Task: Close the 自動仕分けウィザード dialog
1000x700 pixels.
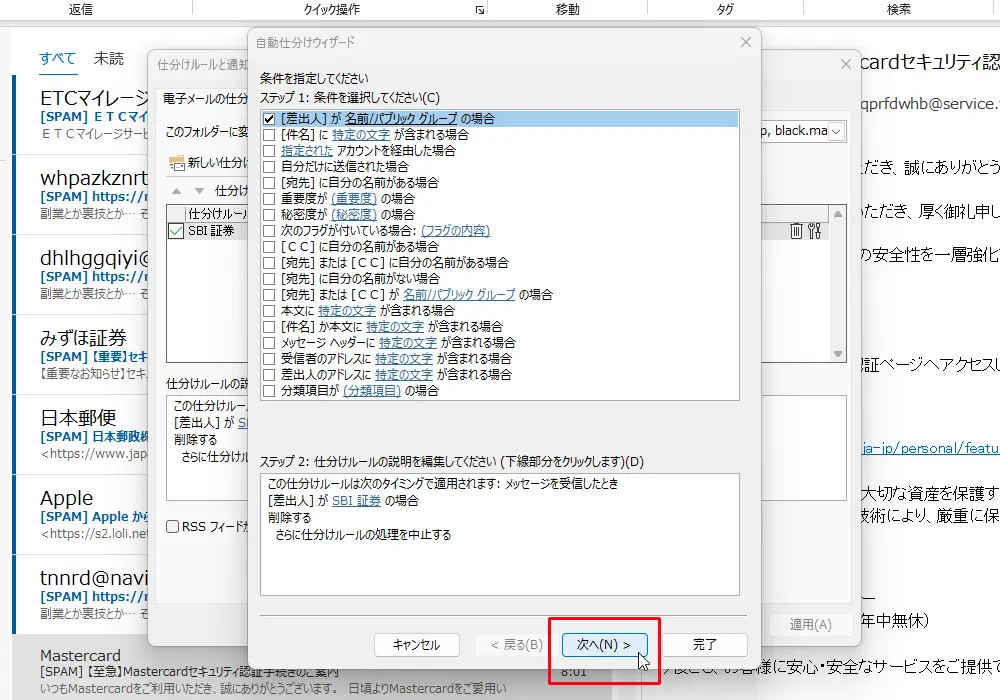Action: tap(746, 42)
